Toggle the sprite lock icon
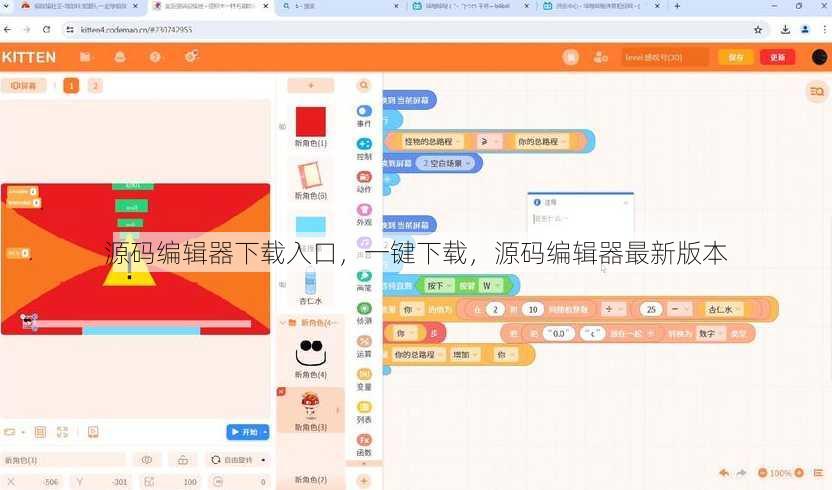The height and width of the screenshot is (490, 832). point(183,460)
